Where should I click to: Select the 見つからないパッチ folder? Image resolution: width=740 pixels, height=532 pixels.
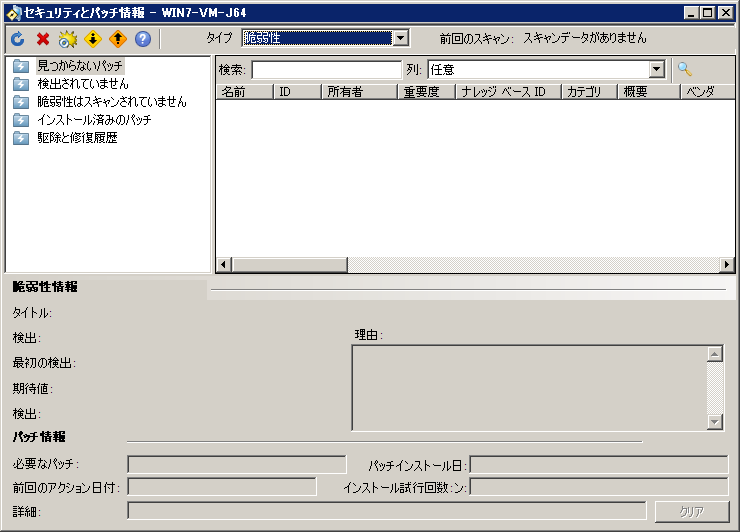pos(80,66)
